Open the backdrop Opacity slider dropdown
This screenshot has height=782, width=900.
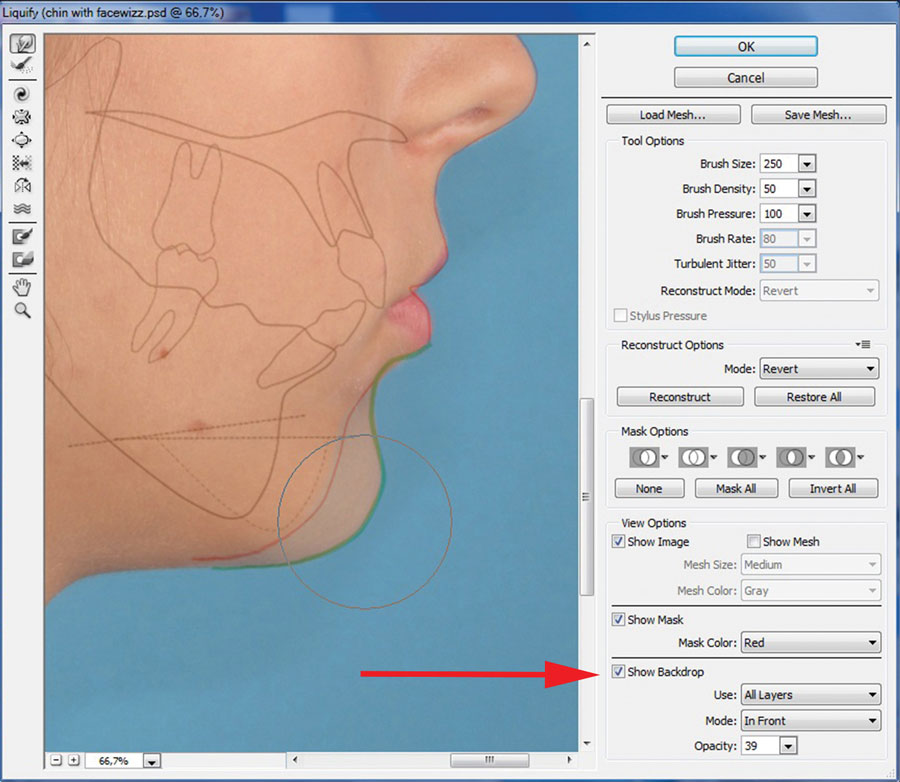click(788, 747)
